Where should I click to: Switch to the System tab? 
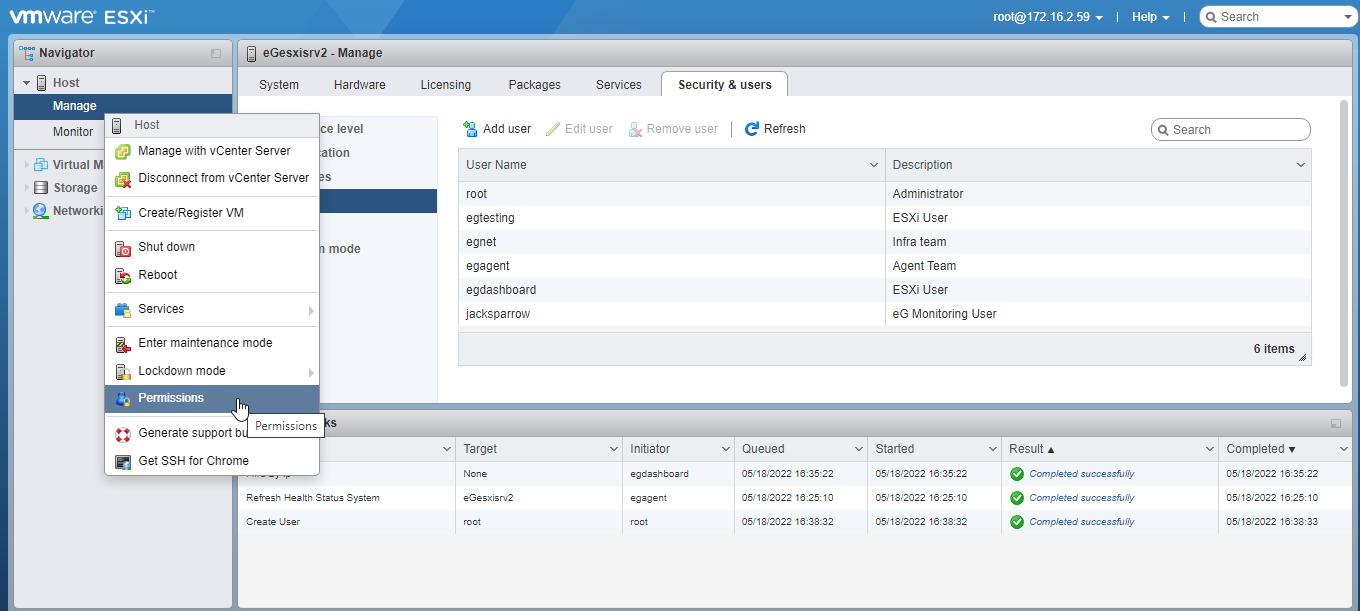click(279, 85)
